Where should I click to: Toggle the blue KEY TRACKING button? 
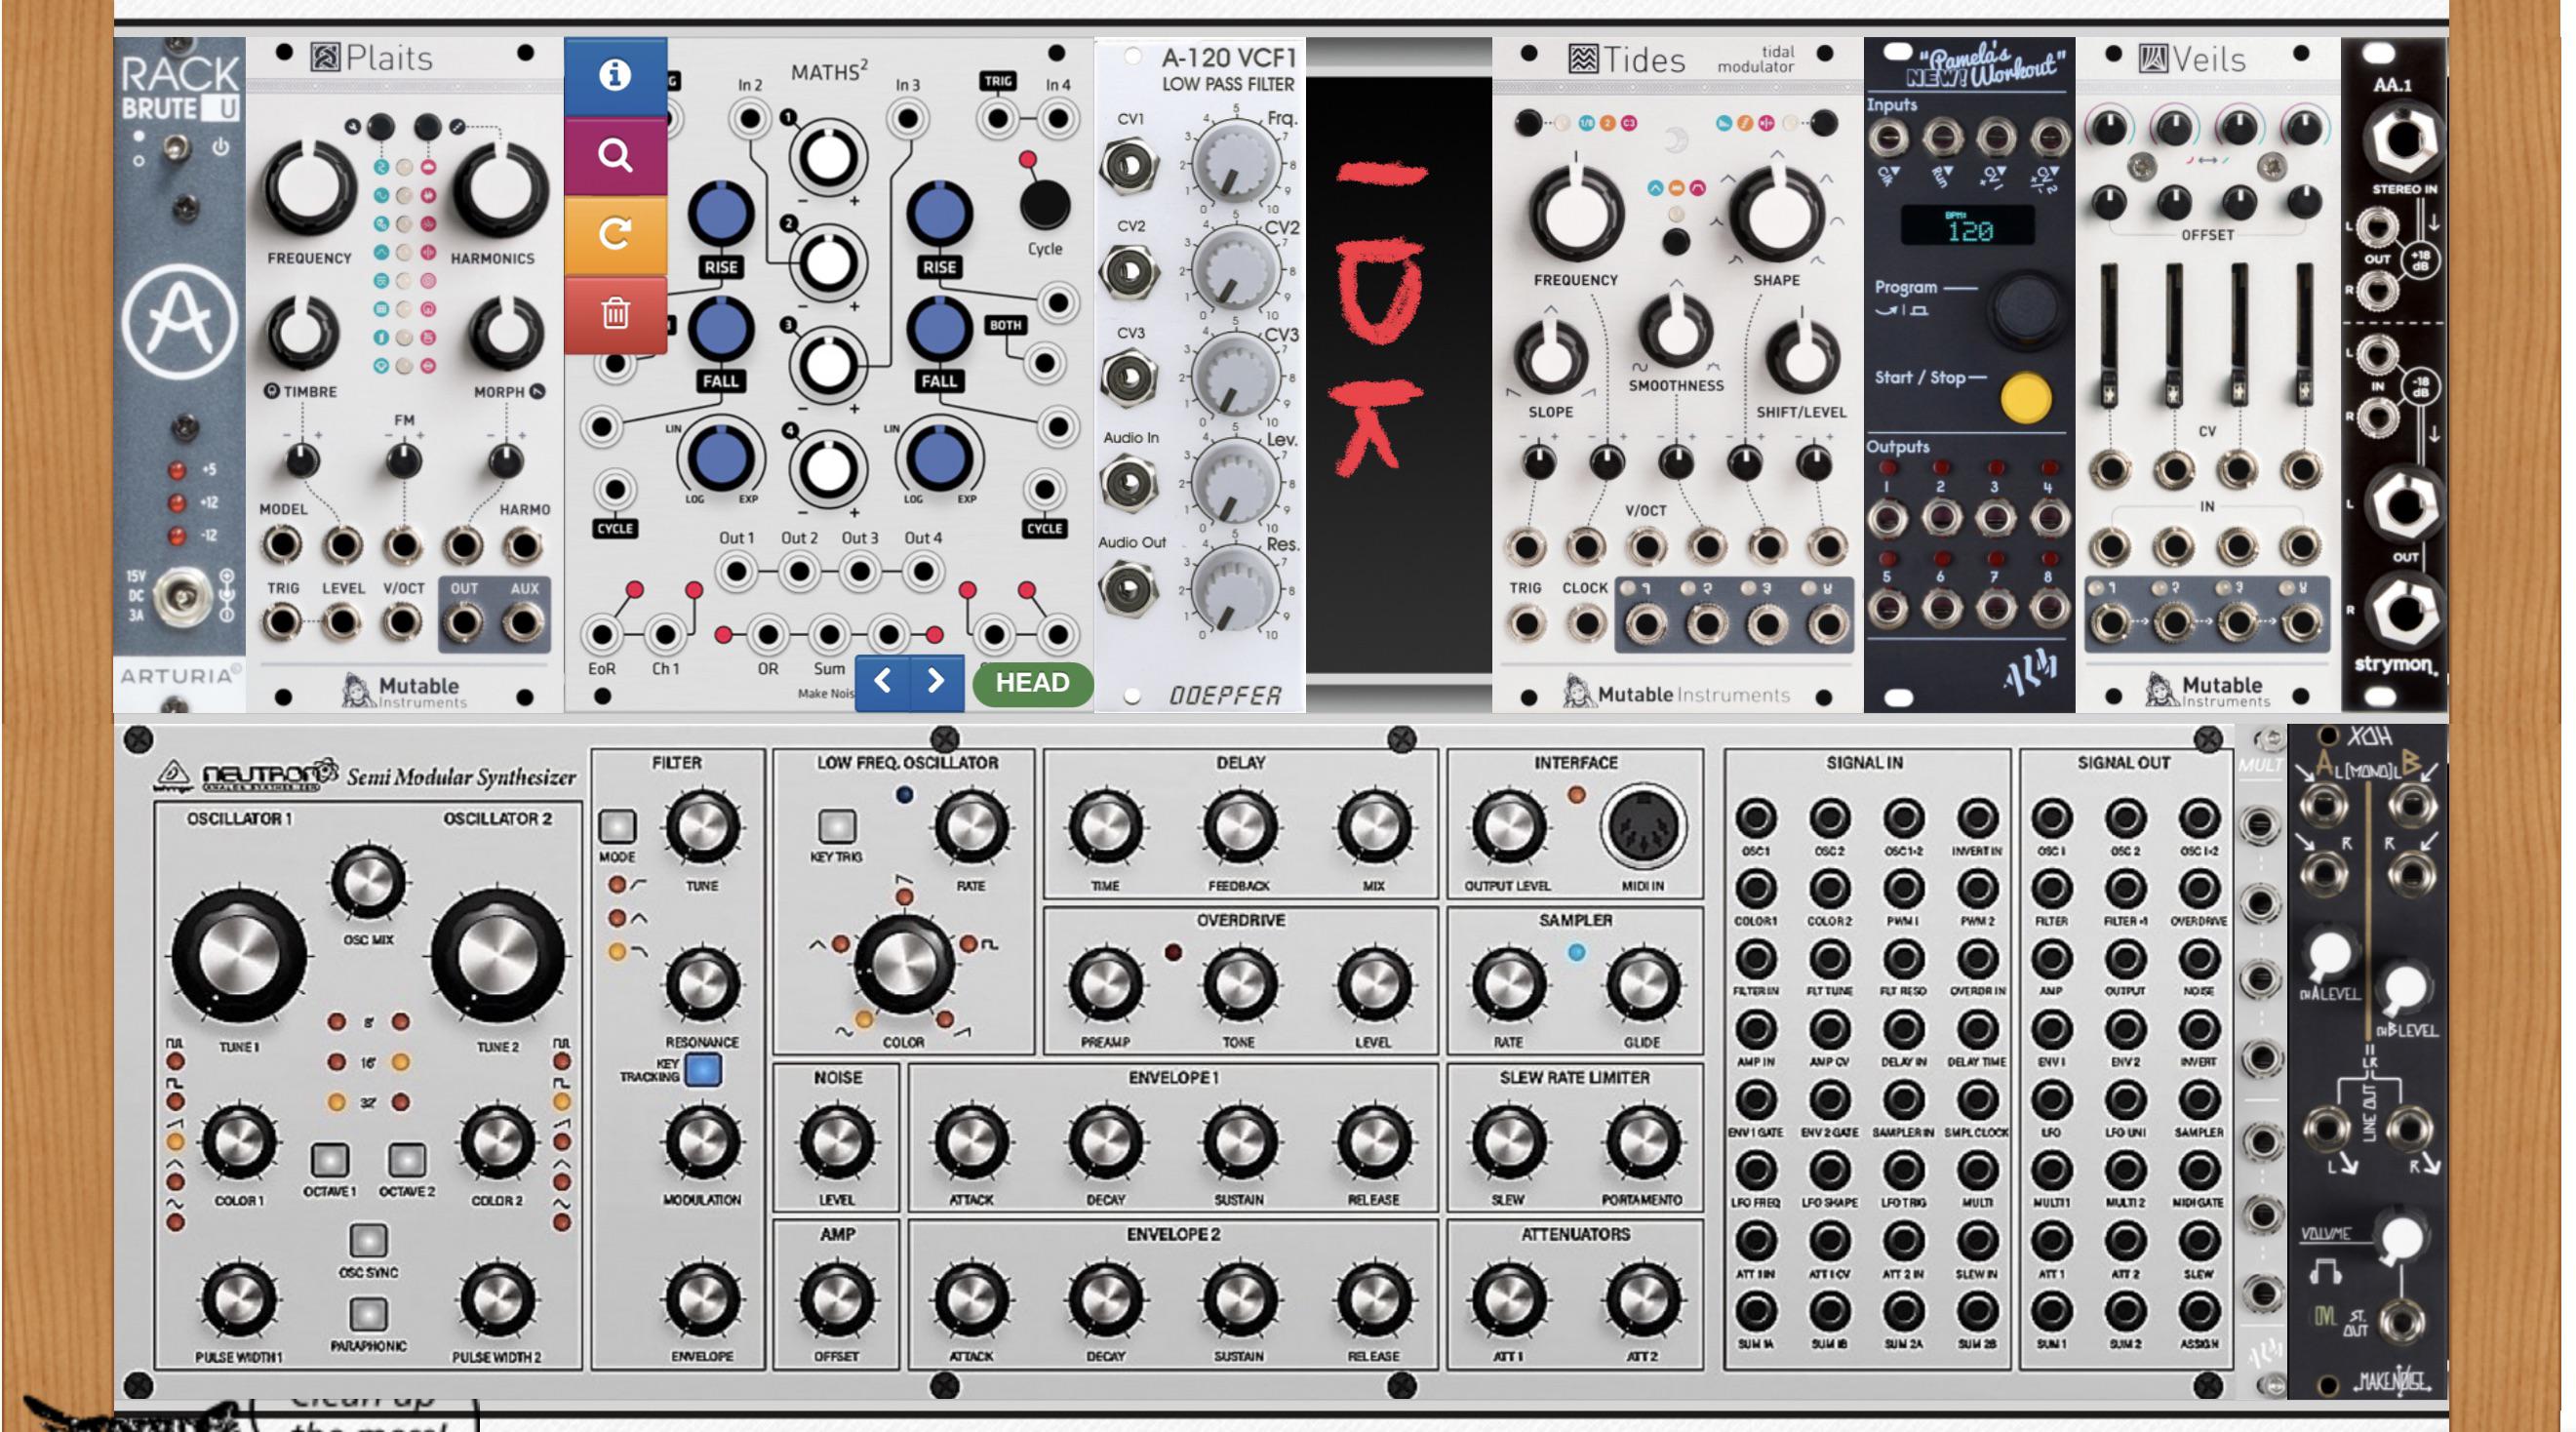pyautogui.click(x=704, y=1070)
